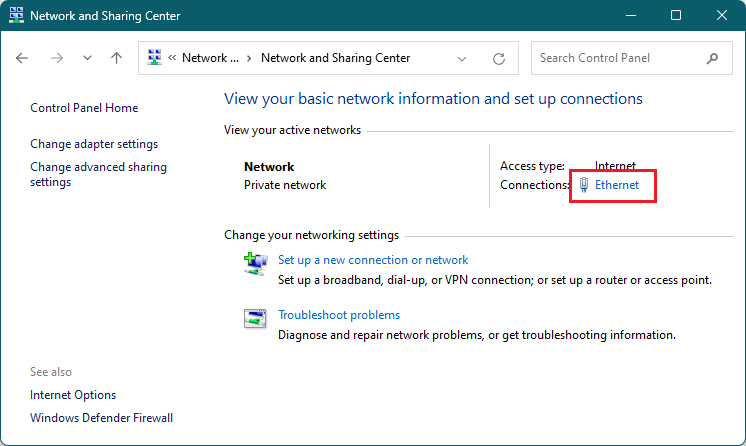Open Troubleshoot problems
The width and height of the screenshot is (746, 446).
point(339,315)
